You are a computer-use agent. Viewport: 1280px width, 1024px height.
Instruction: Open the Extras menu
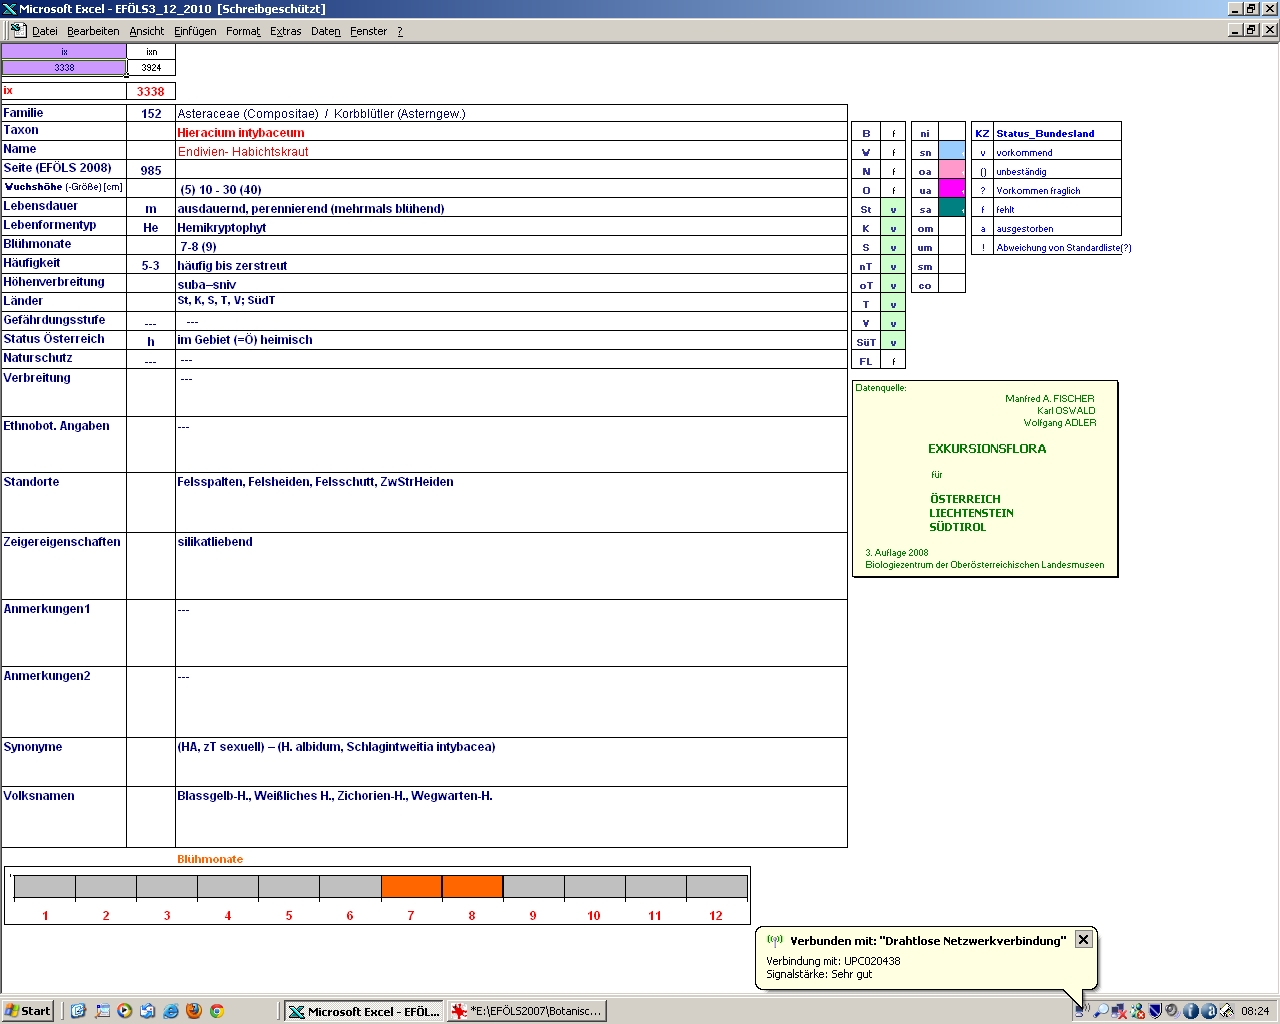[285, 31]
